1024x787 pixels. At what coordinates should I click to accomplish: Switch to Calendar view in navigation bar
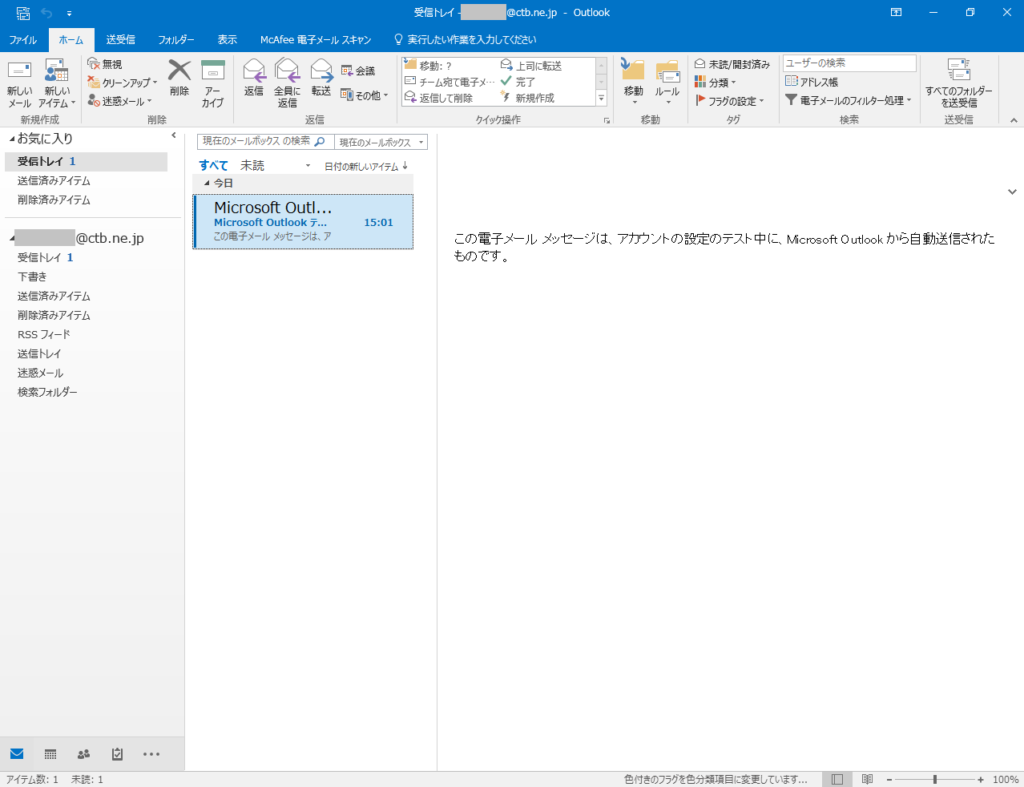coord(50,754)
